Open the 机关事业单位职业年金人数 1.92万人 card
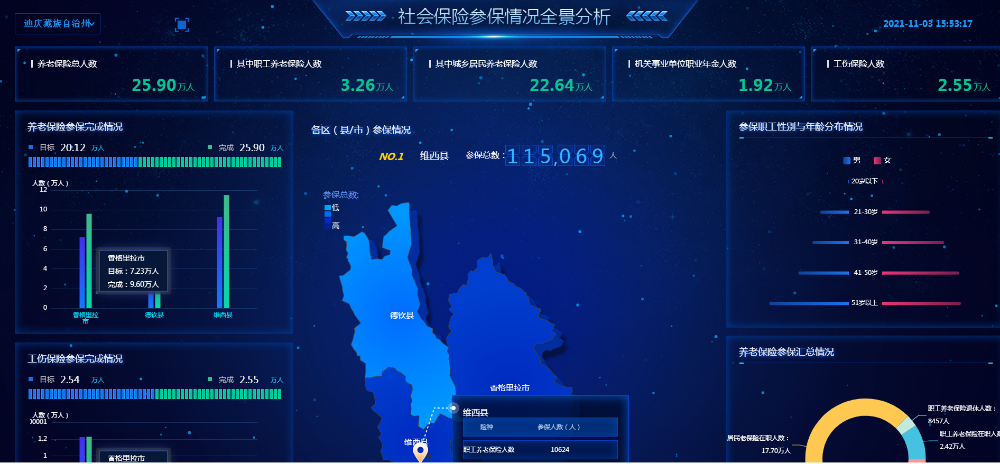 click(x=709, y=74)
